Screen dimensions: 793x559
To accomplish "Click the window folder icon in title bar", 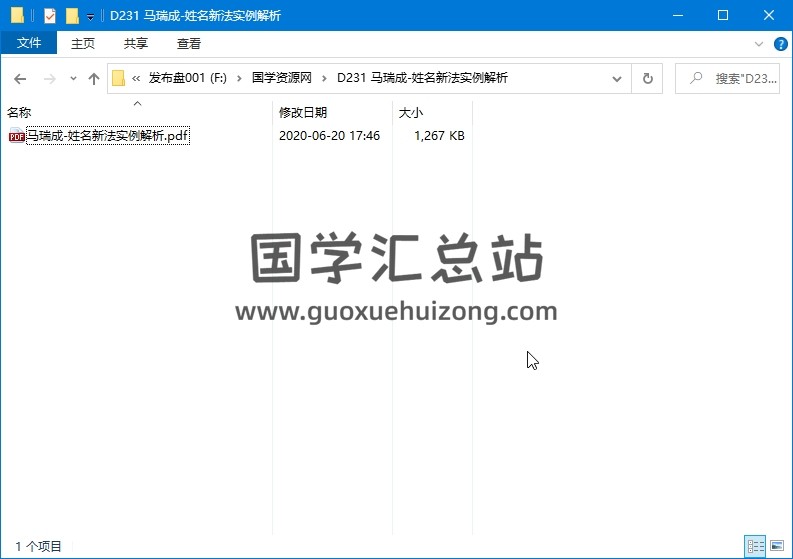I will tap(17, 16).
